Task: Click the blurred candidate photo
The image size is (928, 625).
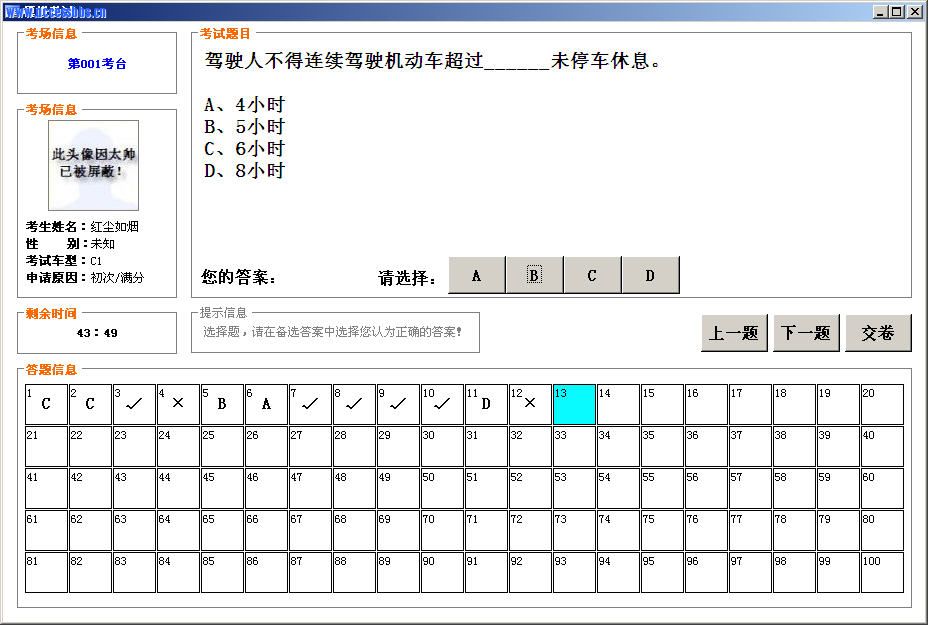Action: tap(94, 166)
